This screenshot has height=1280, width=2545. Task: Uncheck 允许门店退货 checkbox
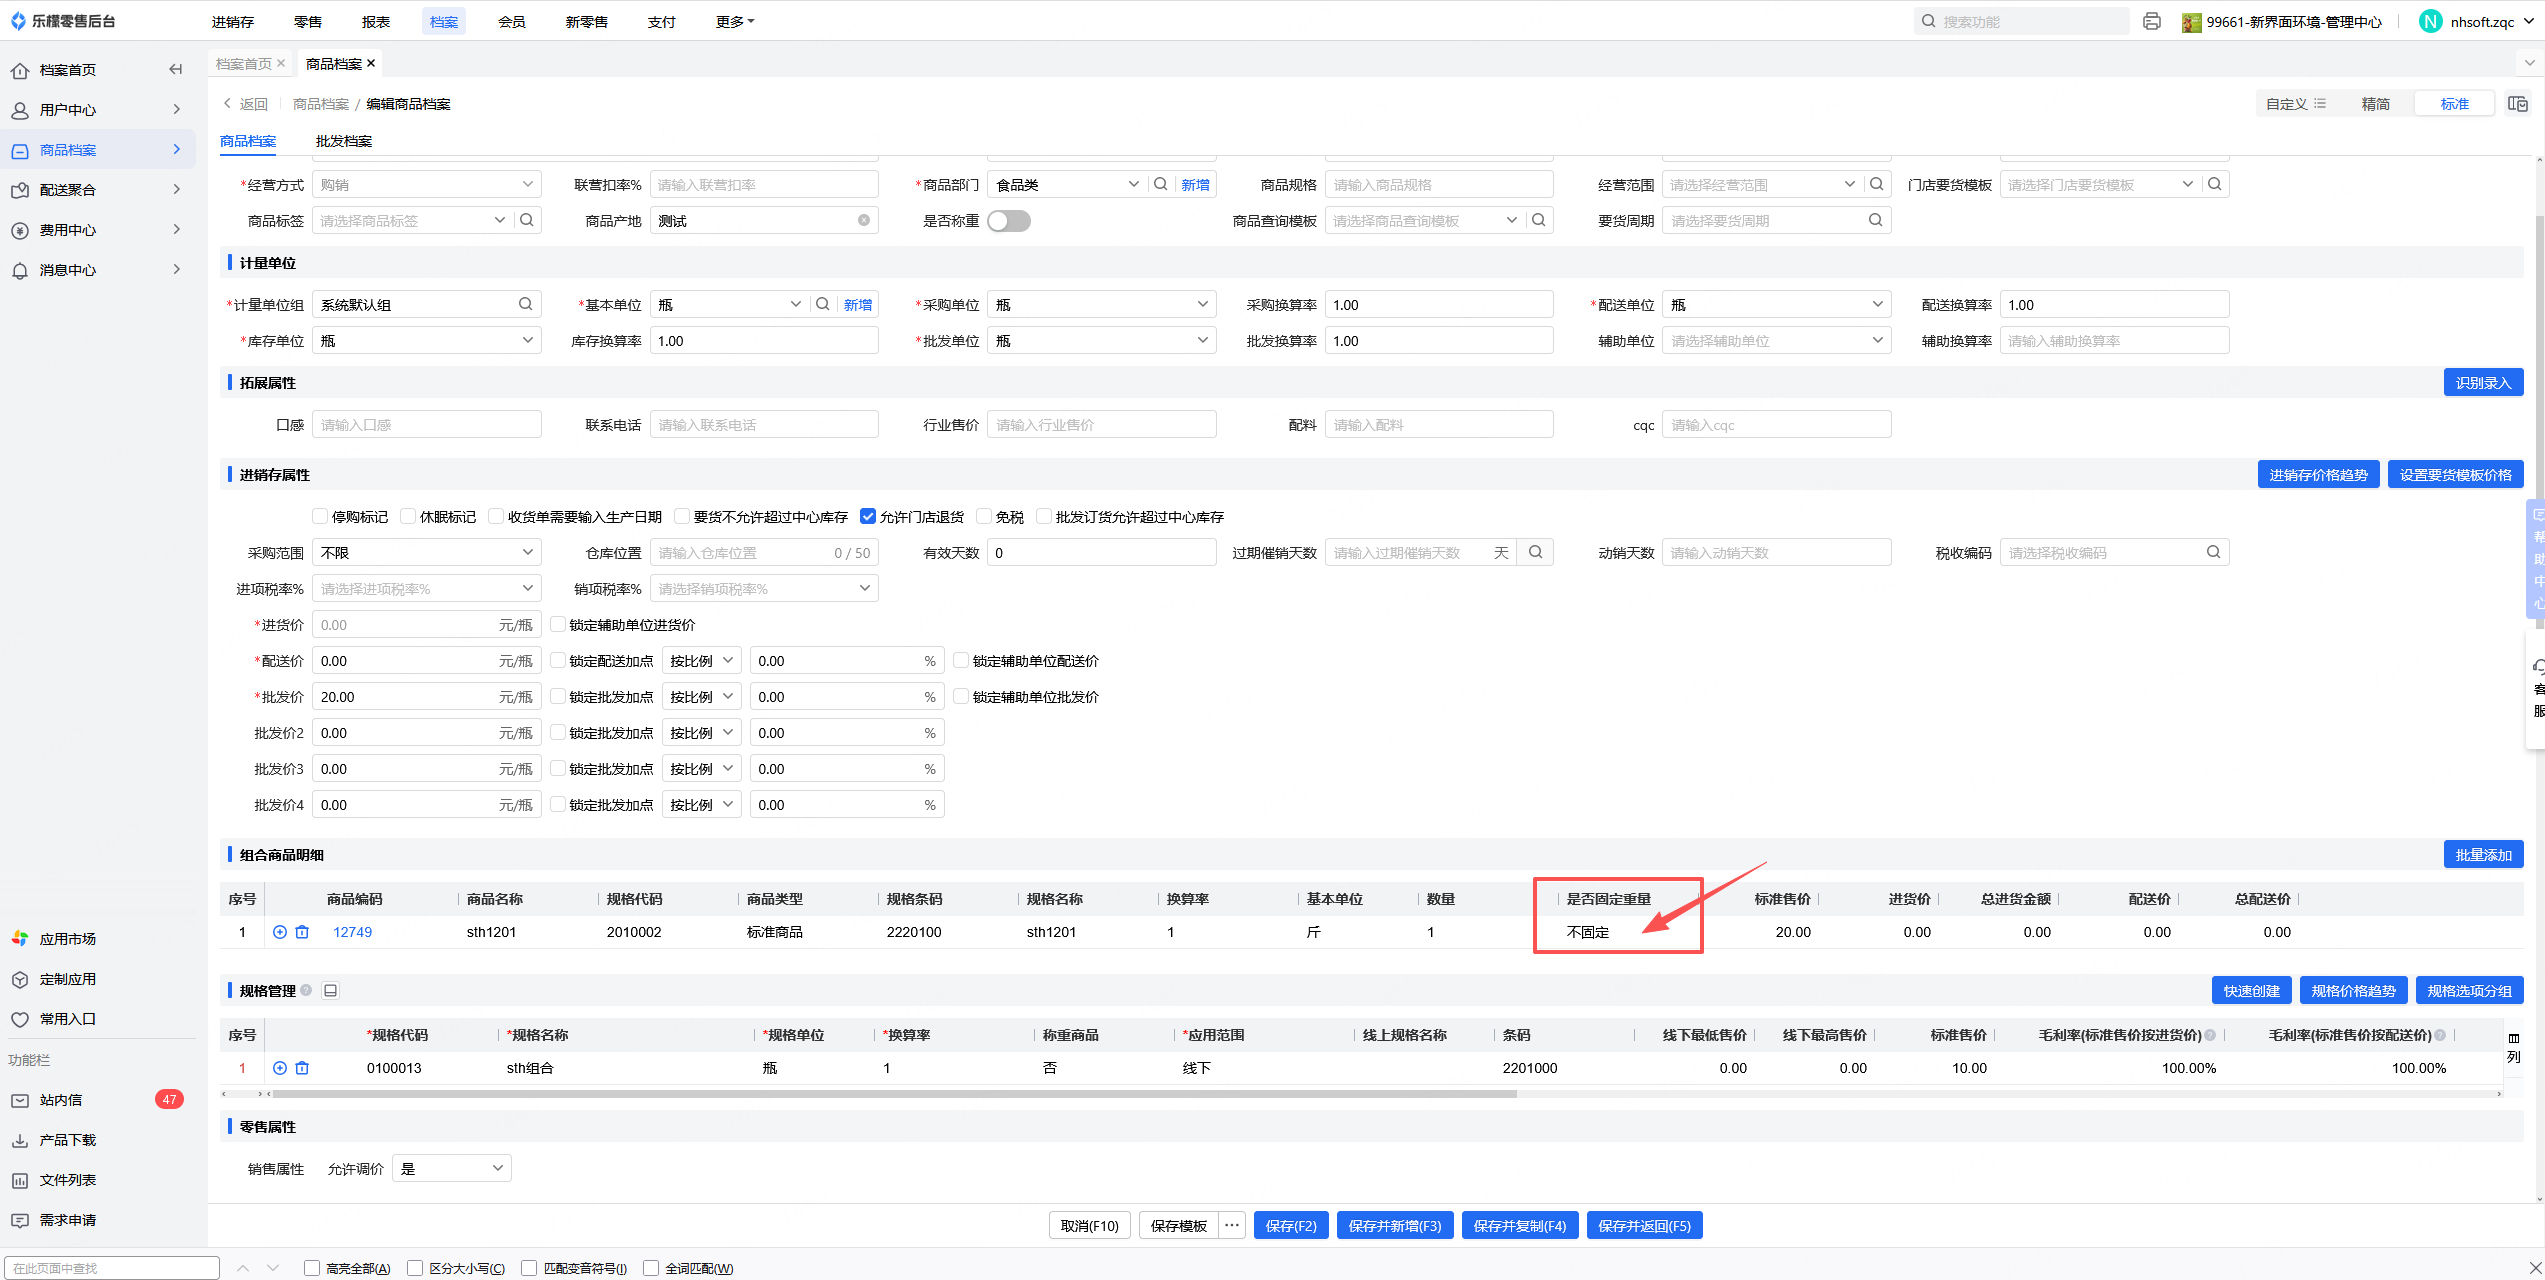pyautogui.click(x=868, y=517)
